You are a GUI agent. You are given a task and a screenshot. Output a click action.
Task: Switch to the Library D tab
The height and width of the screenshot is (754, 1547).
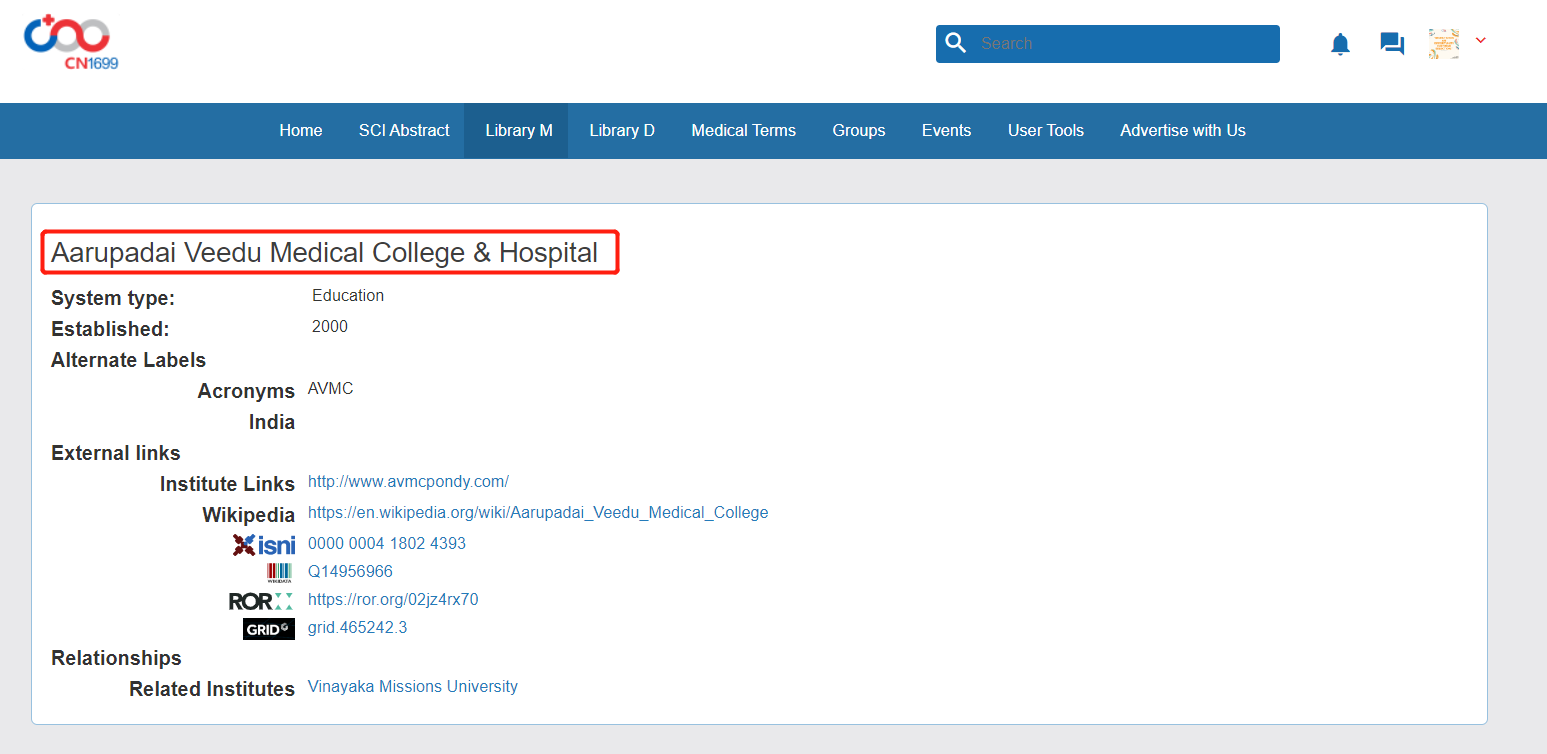[x=622, y=131]
